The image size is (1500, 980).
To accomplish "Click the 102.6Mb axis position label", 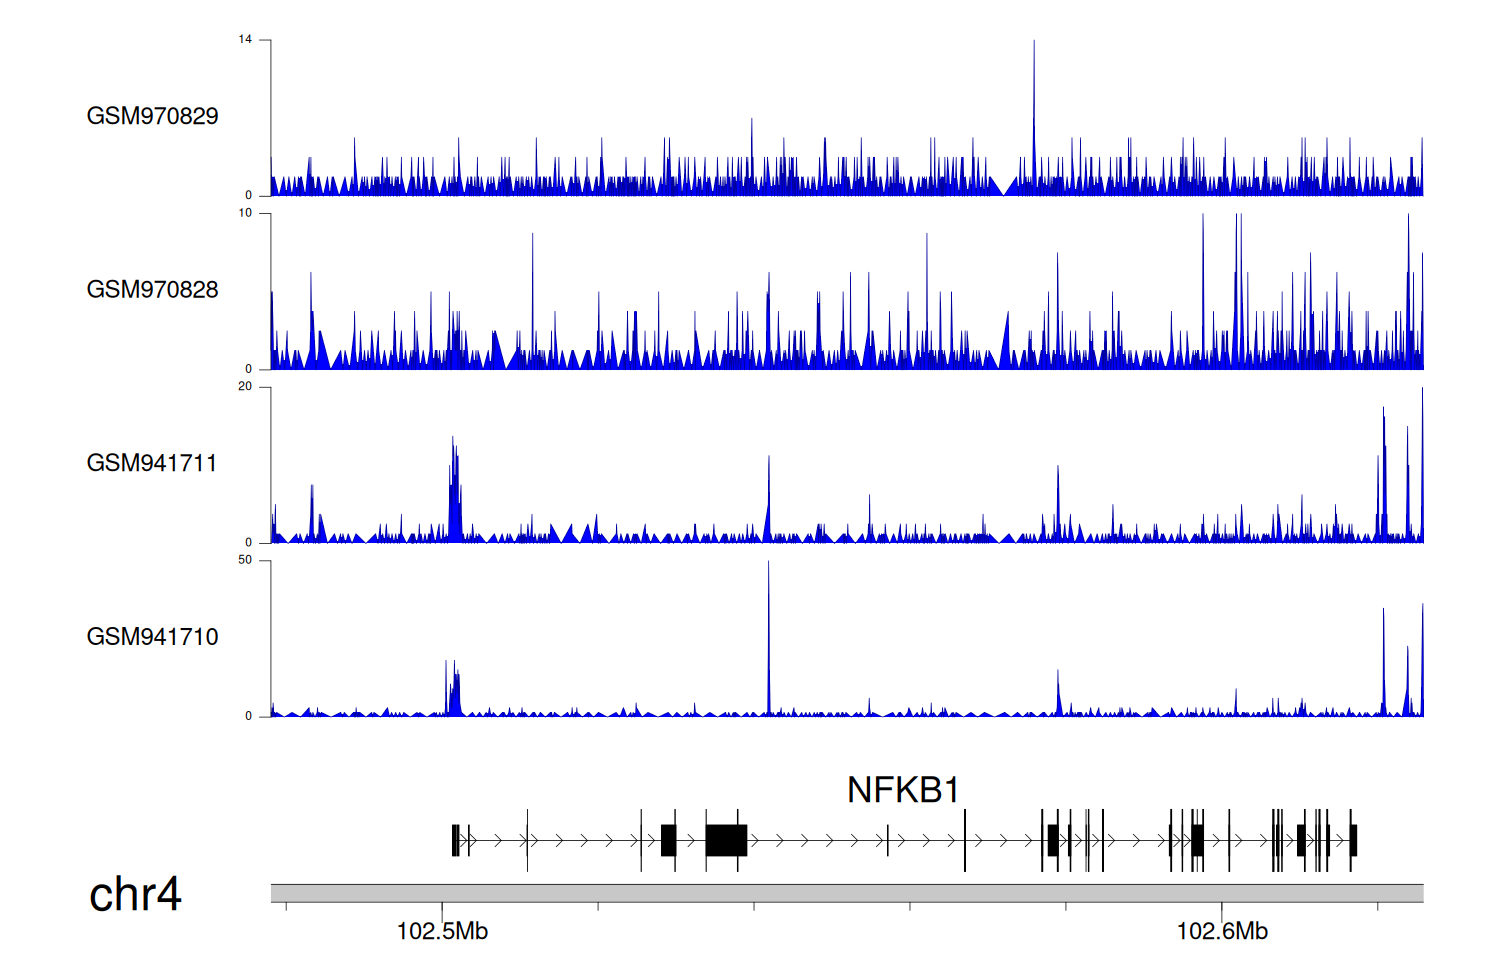I will pos(1222,931).
